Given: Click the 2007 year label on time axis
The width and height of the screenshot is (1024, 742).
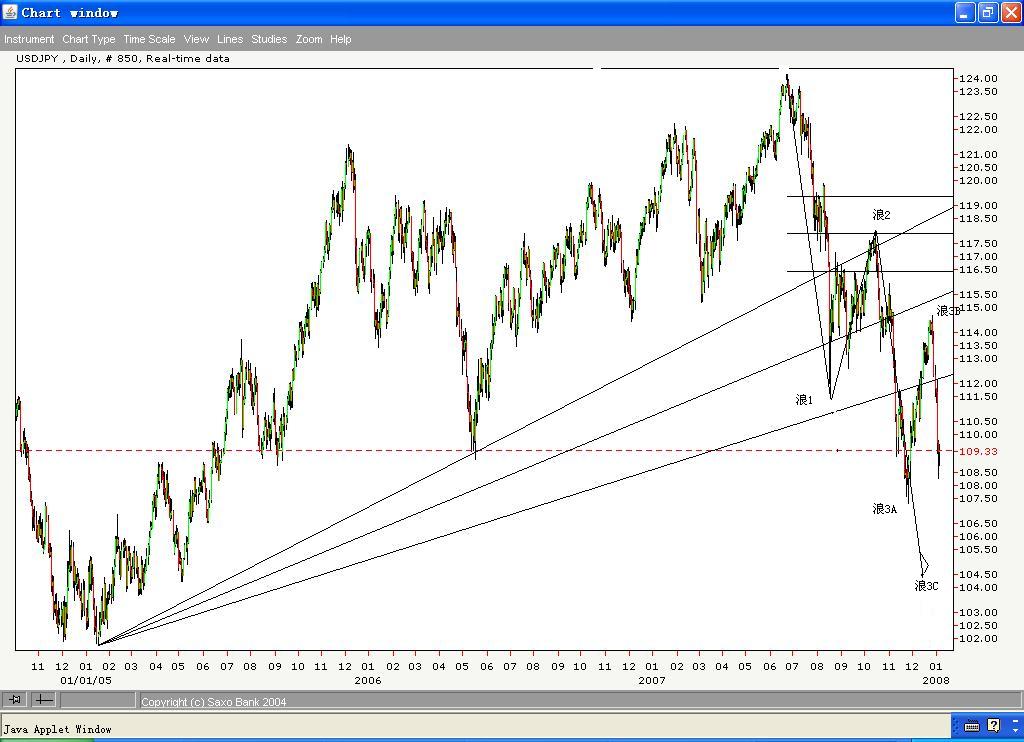Looking at the screenshot, I should pyautogui.click(x=652, y=680).
